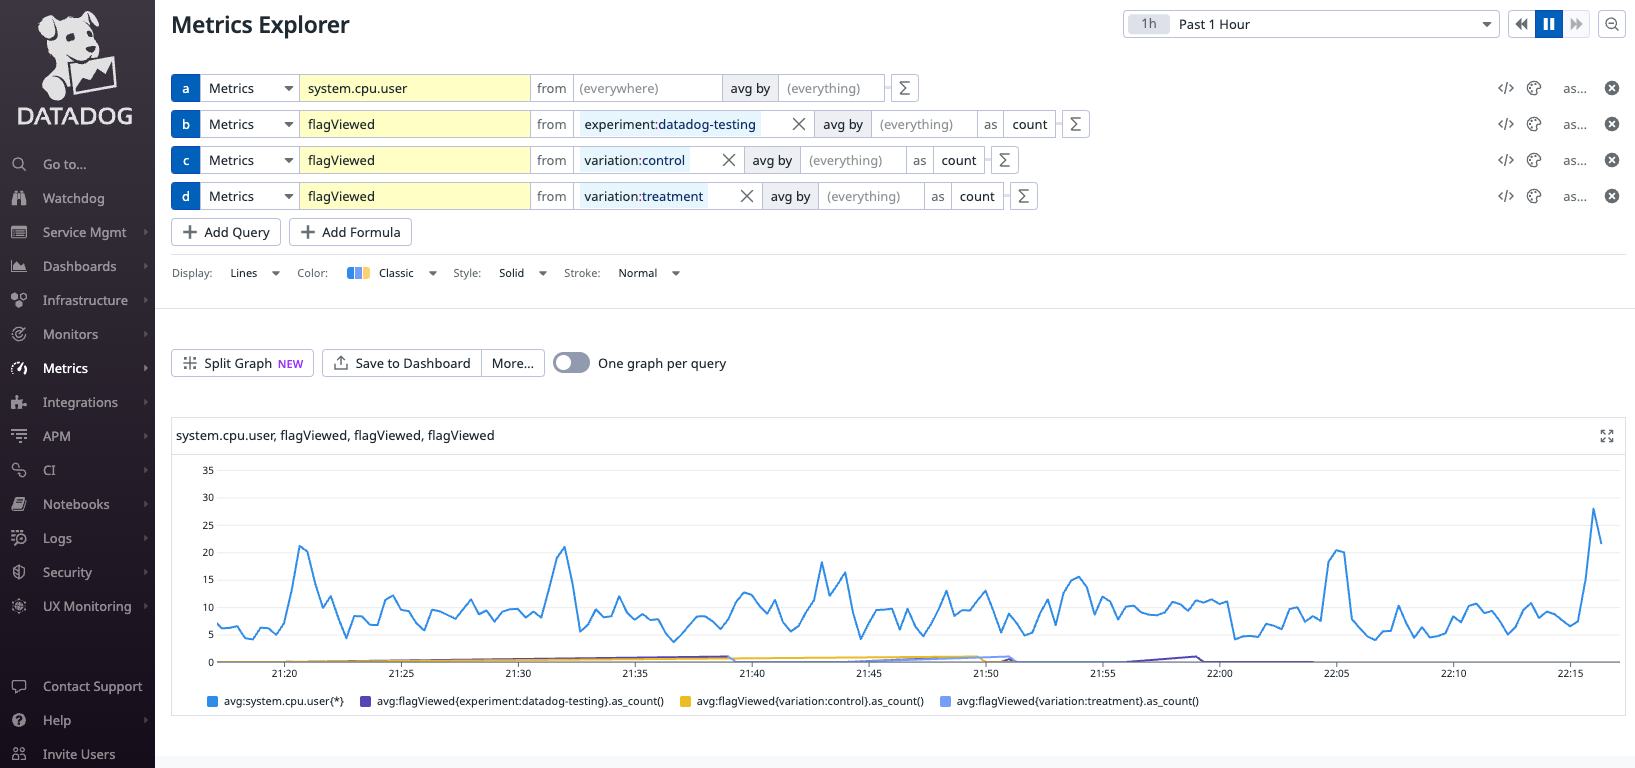The width and height of the screenshot is (1635, 768).
Task: Pause live graph updates
Action: coord(1549,24)
